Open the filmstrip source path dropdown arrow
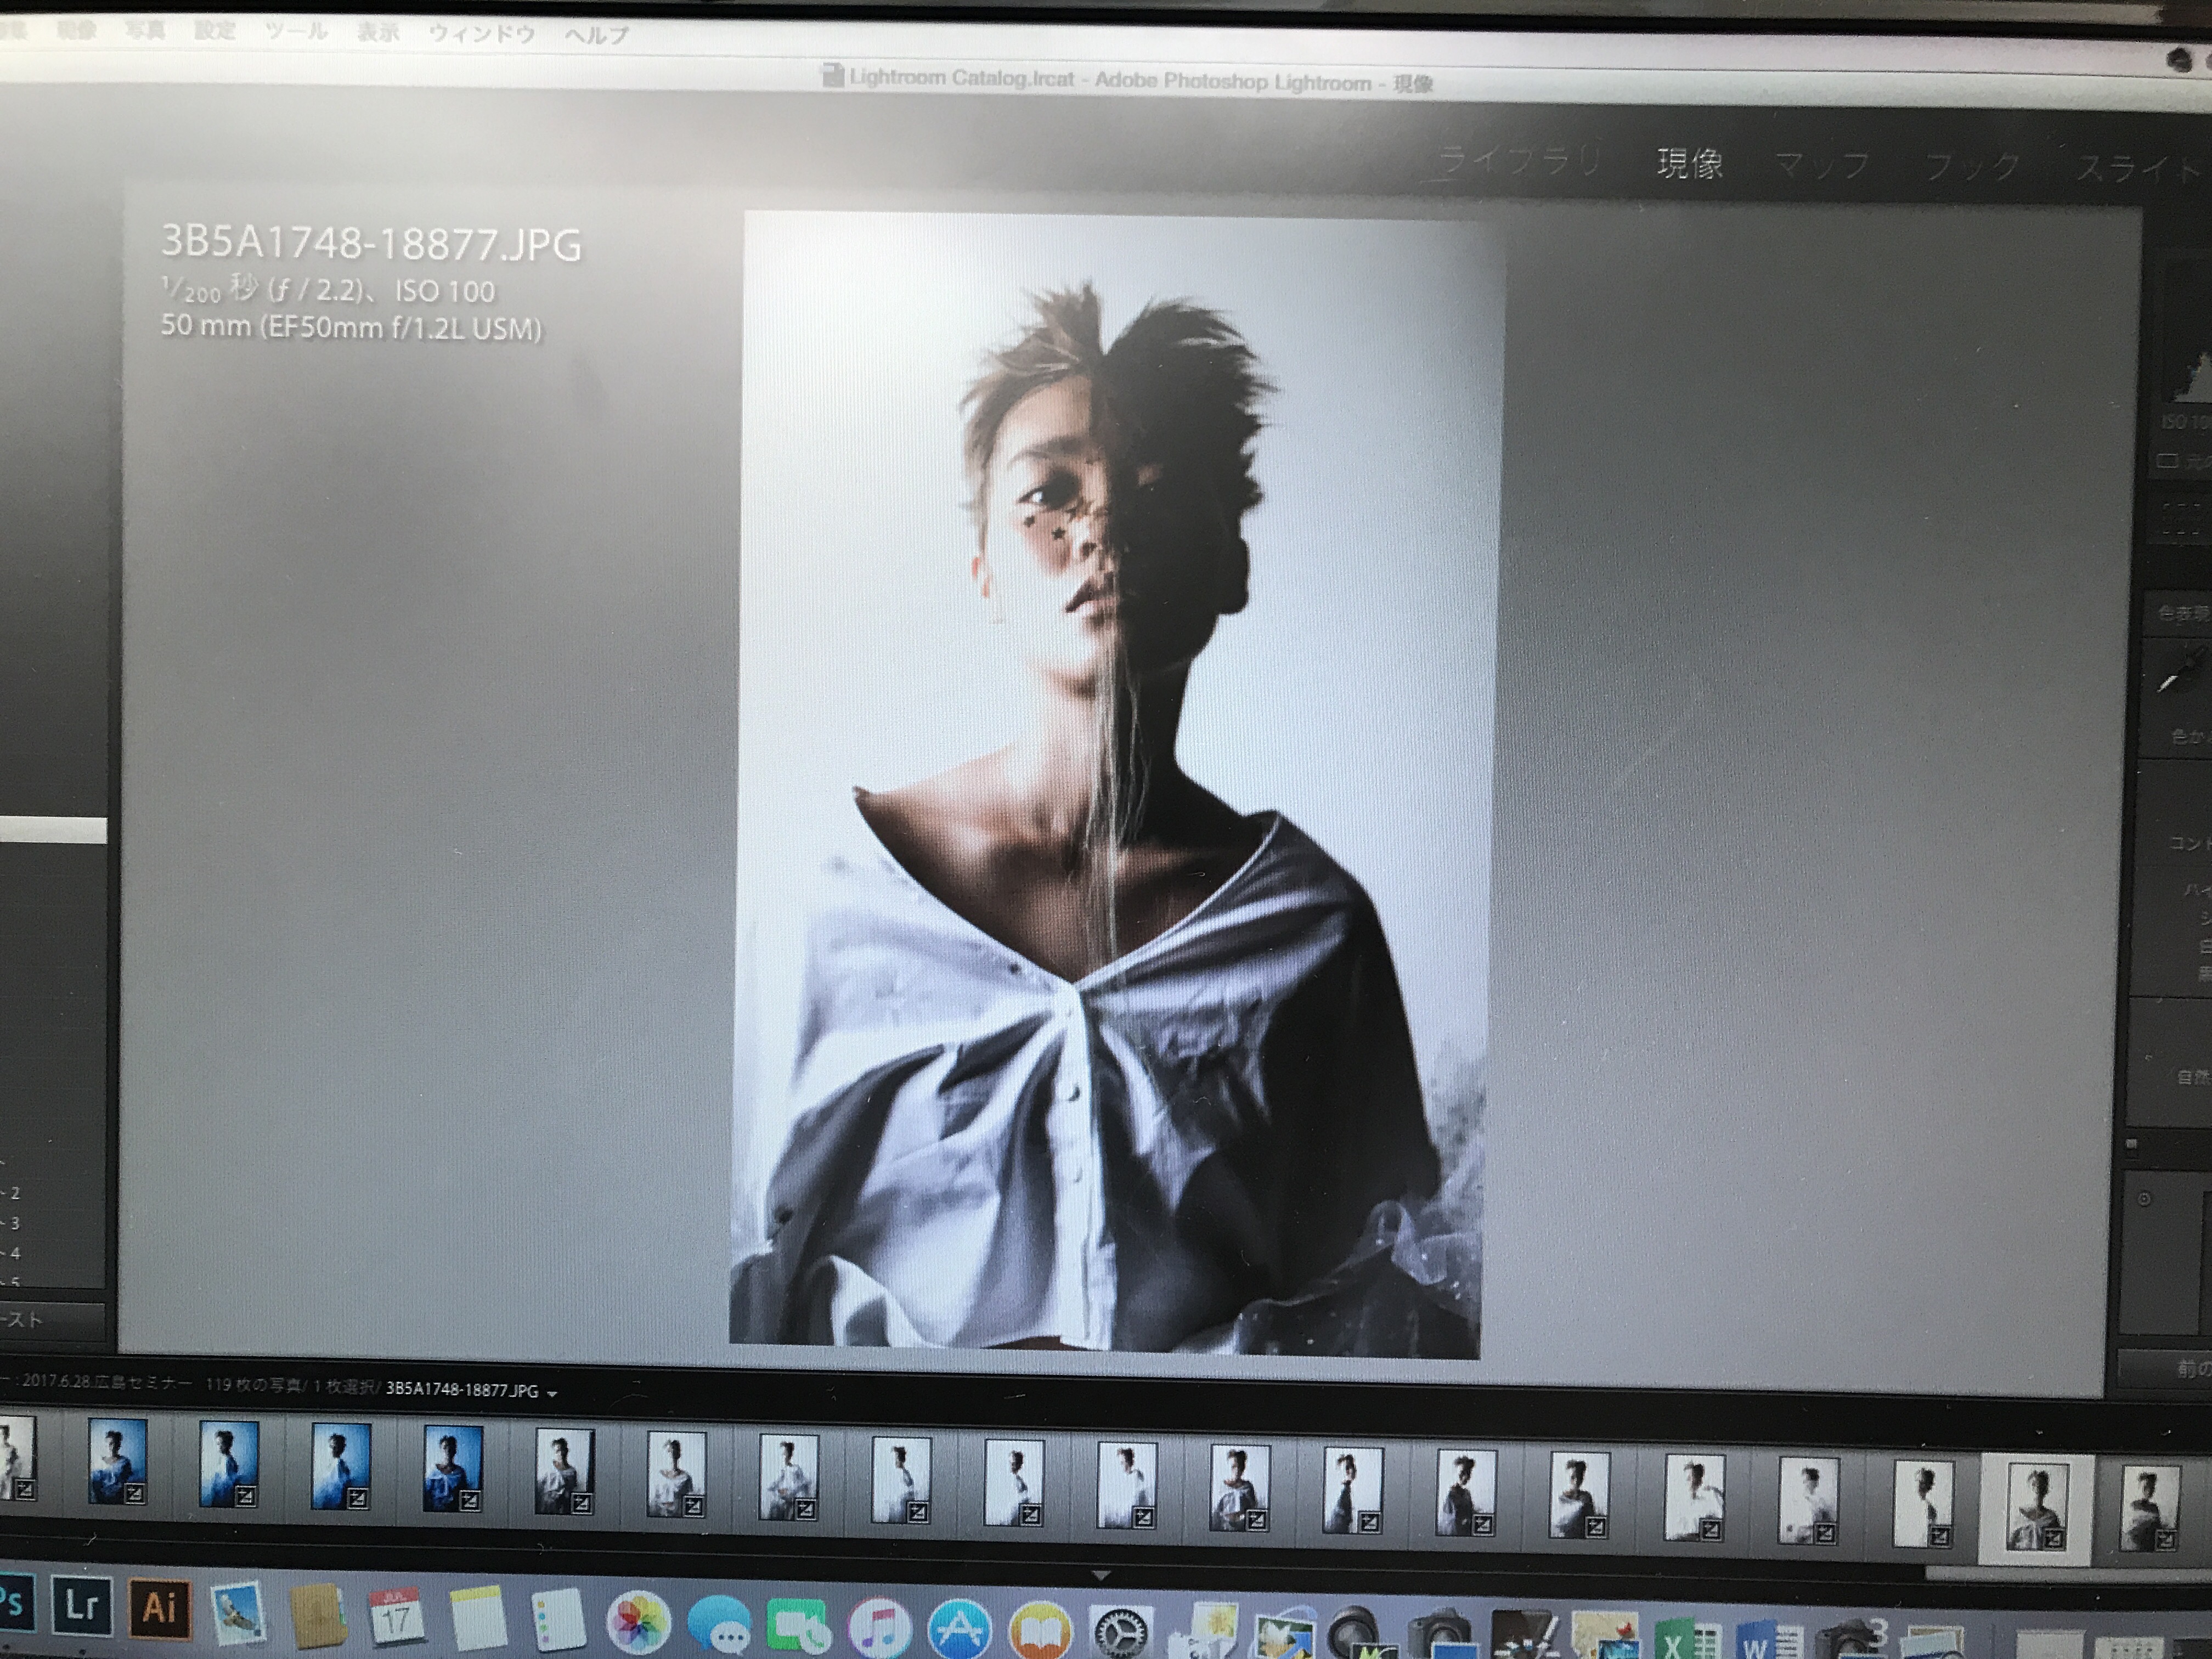Screen dimensions: 2212x1659 (552, 1393)
